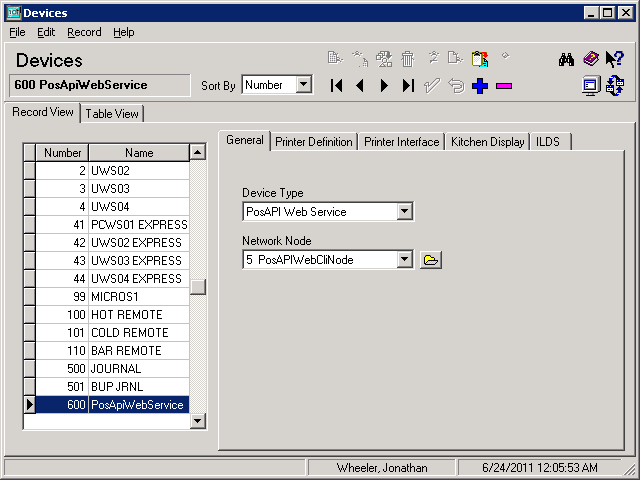Open the Help menu

click(124, 32)
